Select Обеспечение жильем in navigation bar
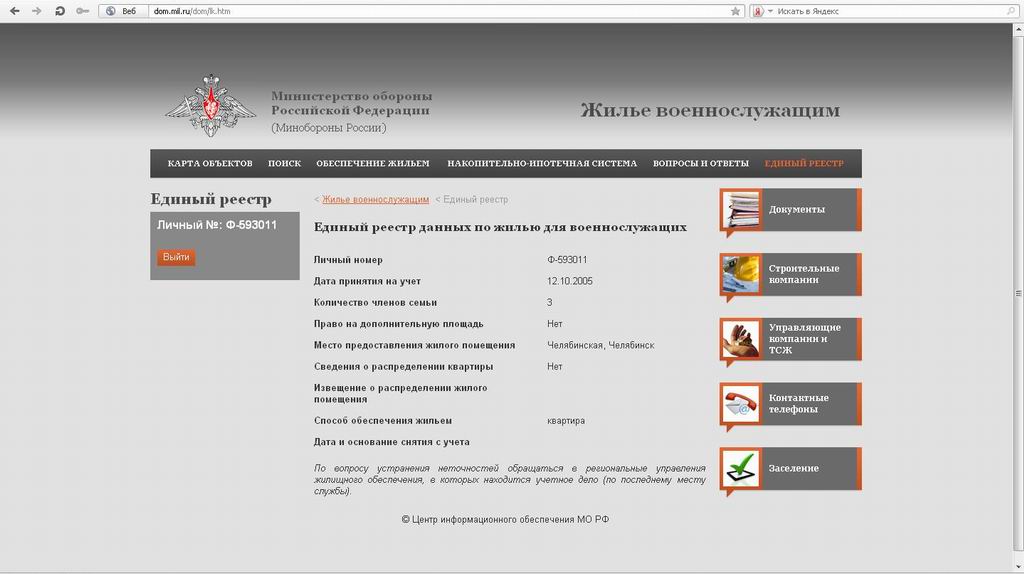This screenshot has height=574, width=1024. [x=372, y=163]
